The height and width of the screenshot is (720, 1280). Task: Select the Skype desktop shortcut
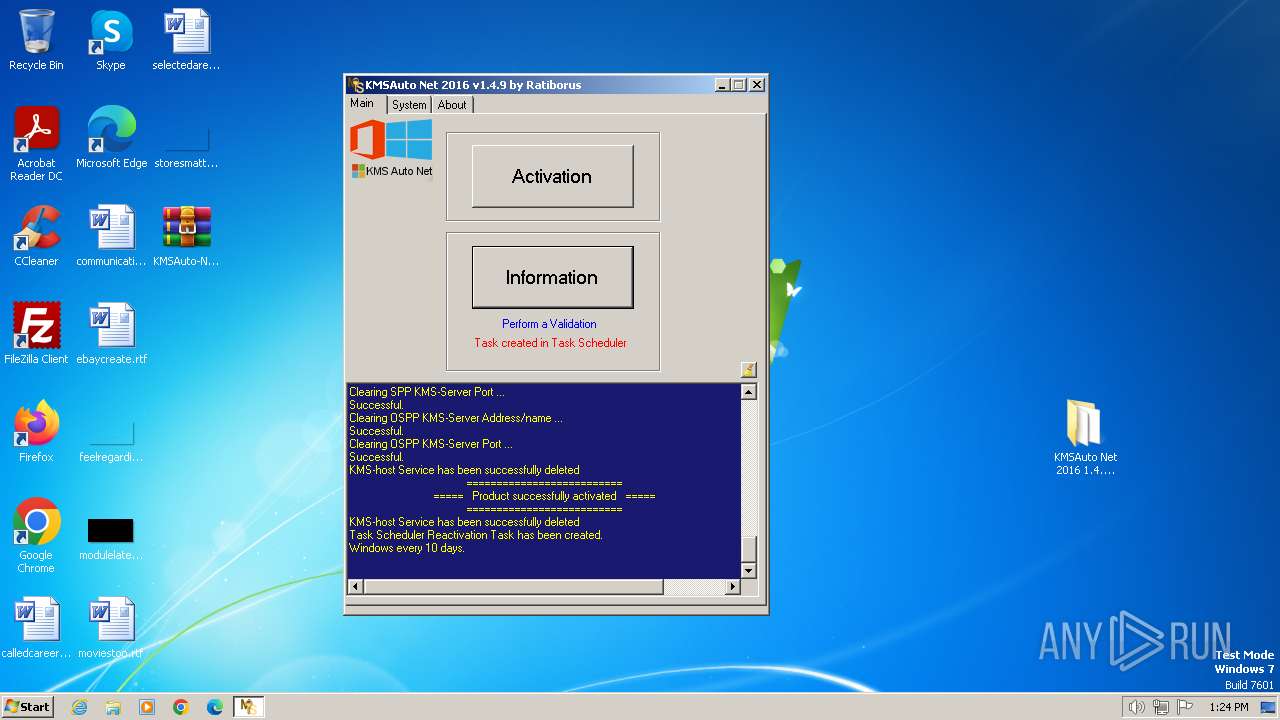(111, 40)
